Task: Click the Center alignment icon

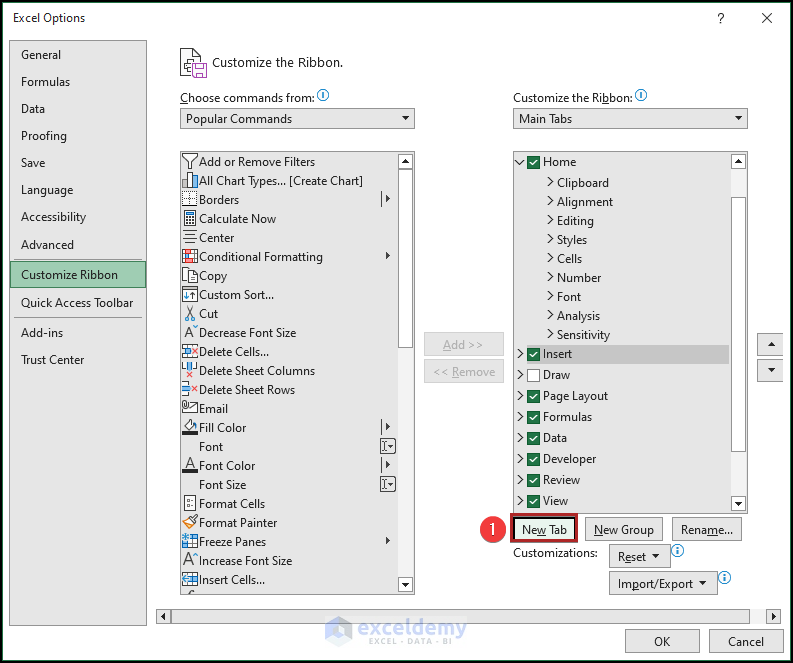Action: click(189, 237)
